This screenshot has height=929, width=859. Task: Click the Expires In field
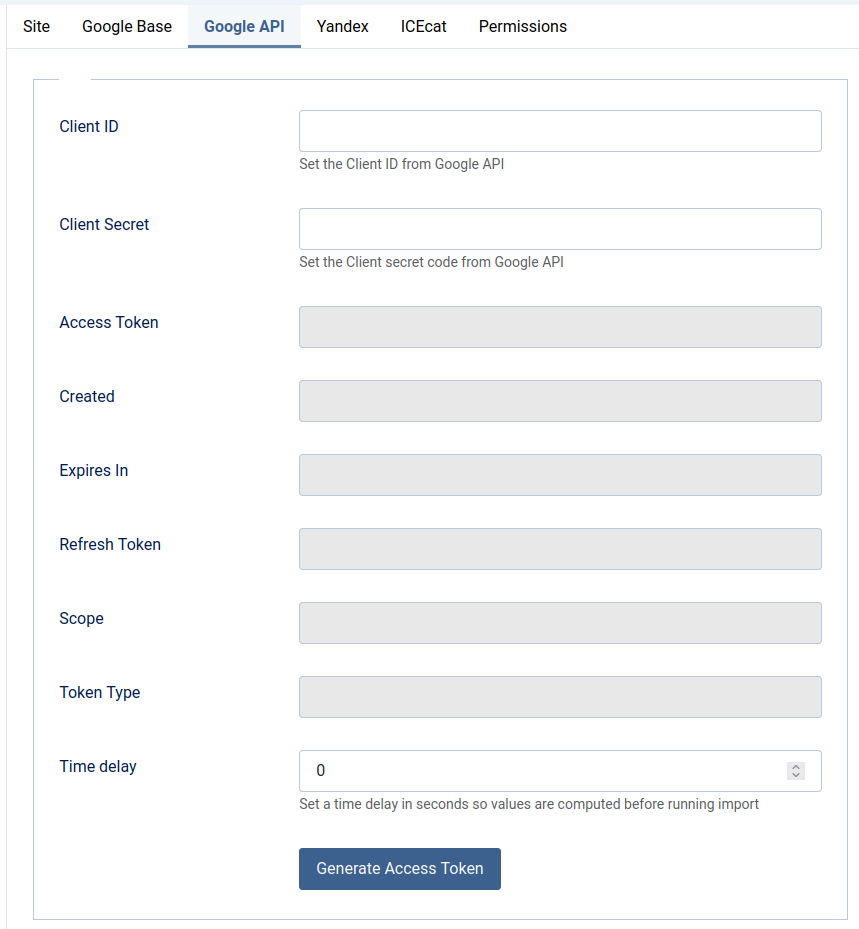pyautogui.click(x=559, y=474)
